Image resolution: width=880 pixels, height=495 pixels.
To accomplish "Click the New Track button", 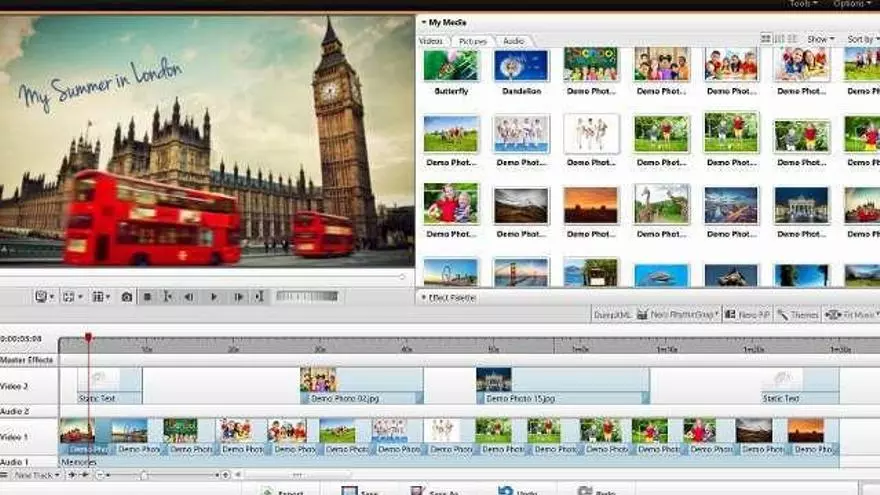I will [34, 475].
